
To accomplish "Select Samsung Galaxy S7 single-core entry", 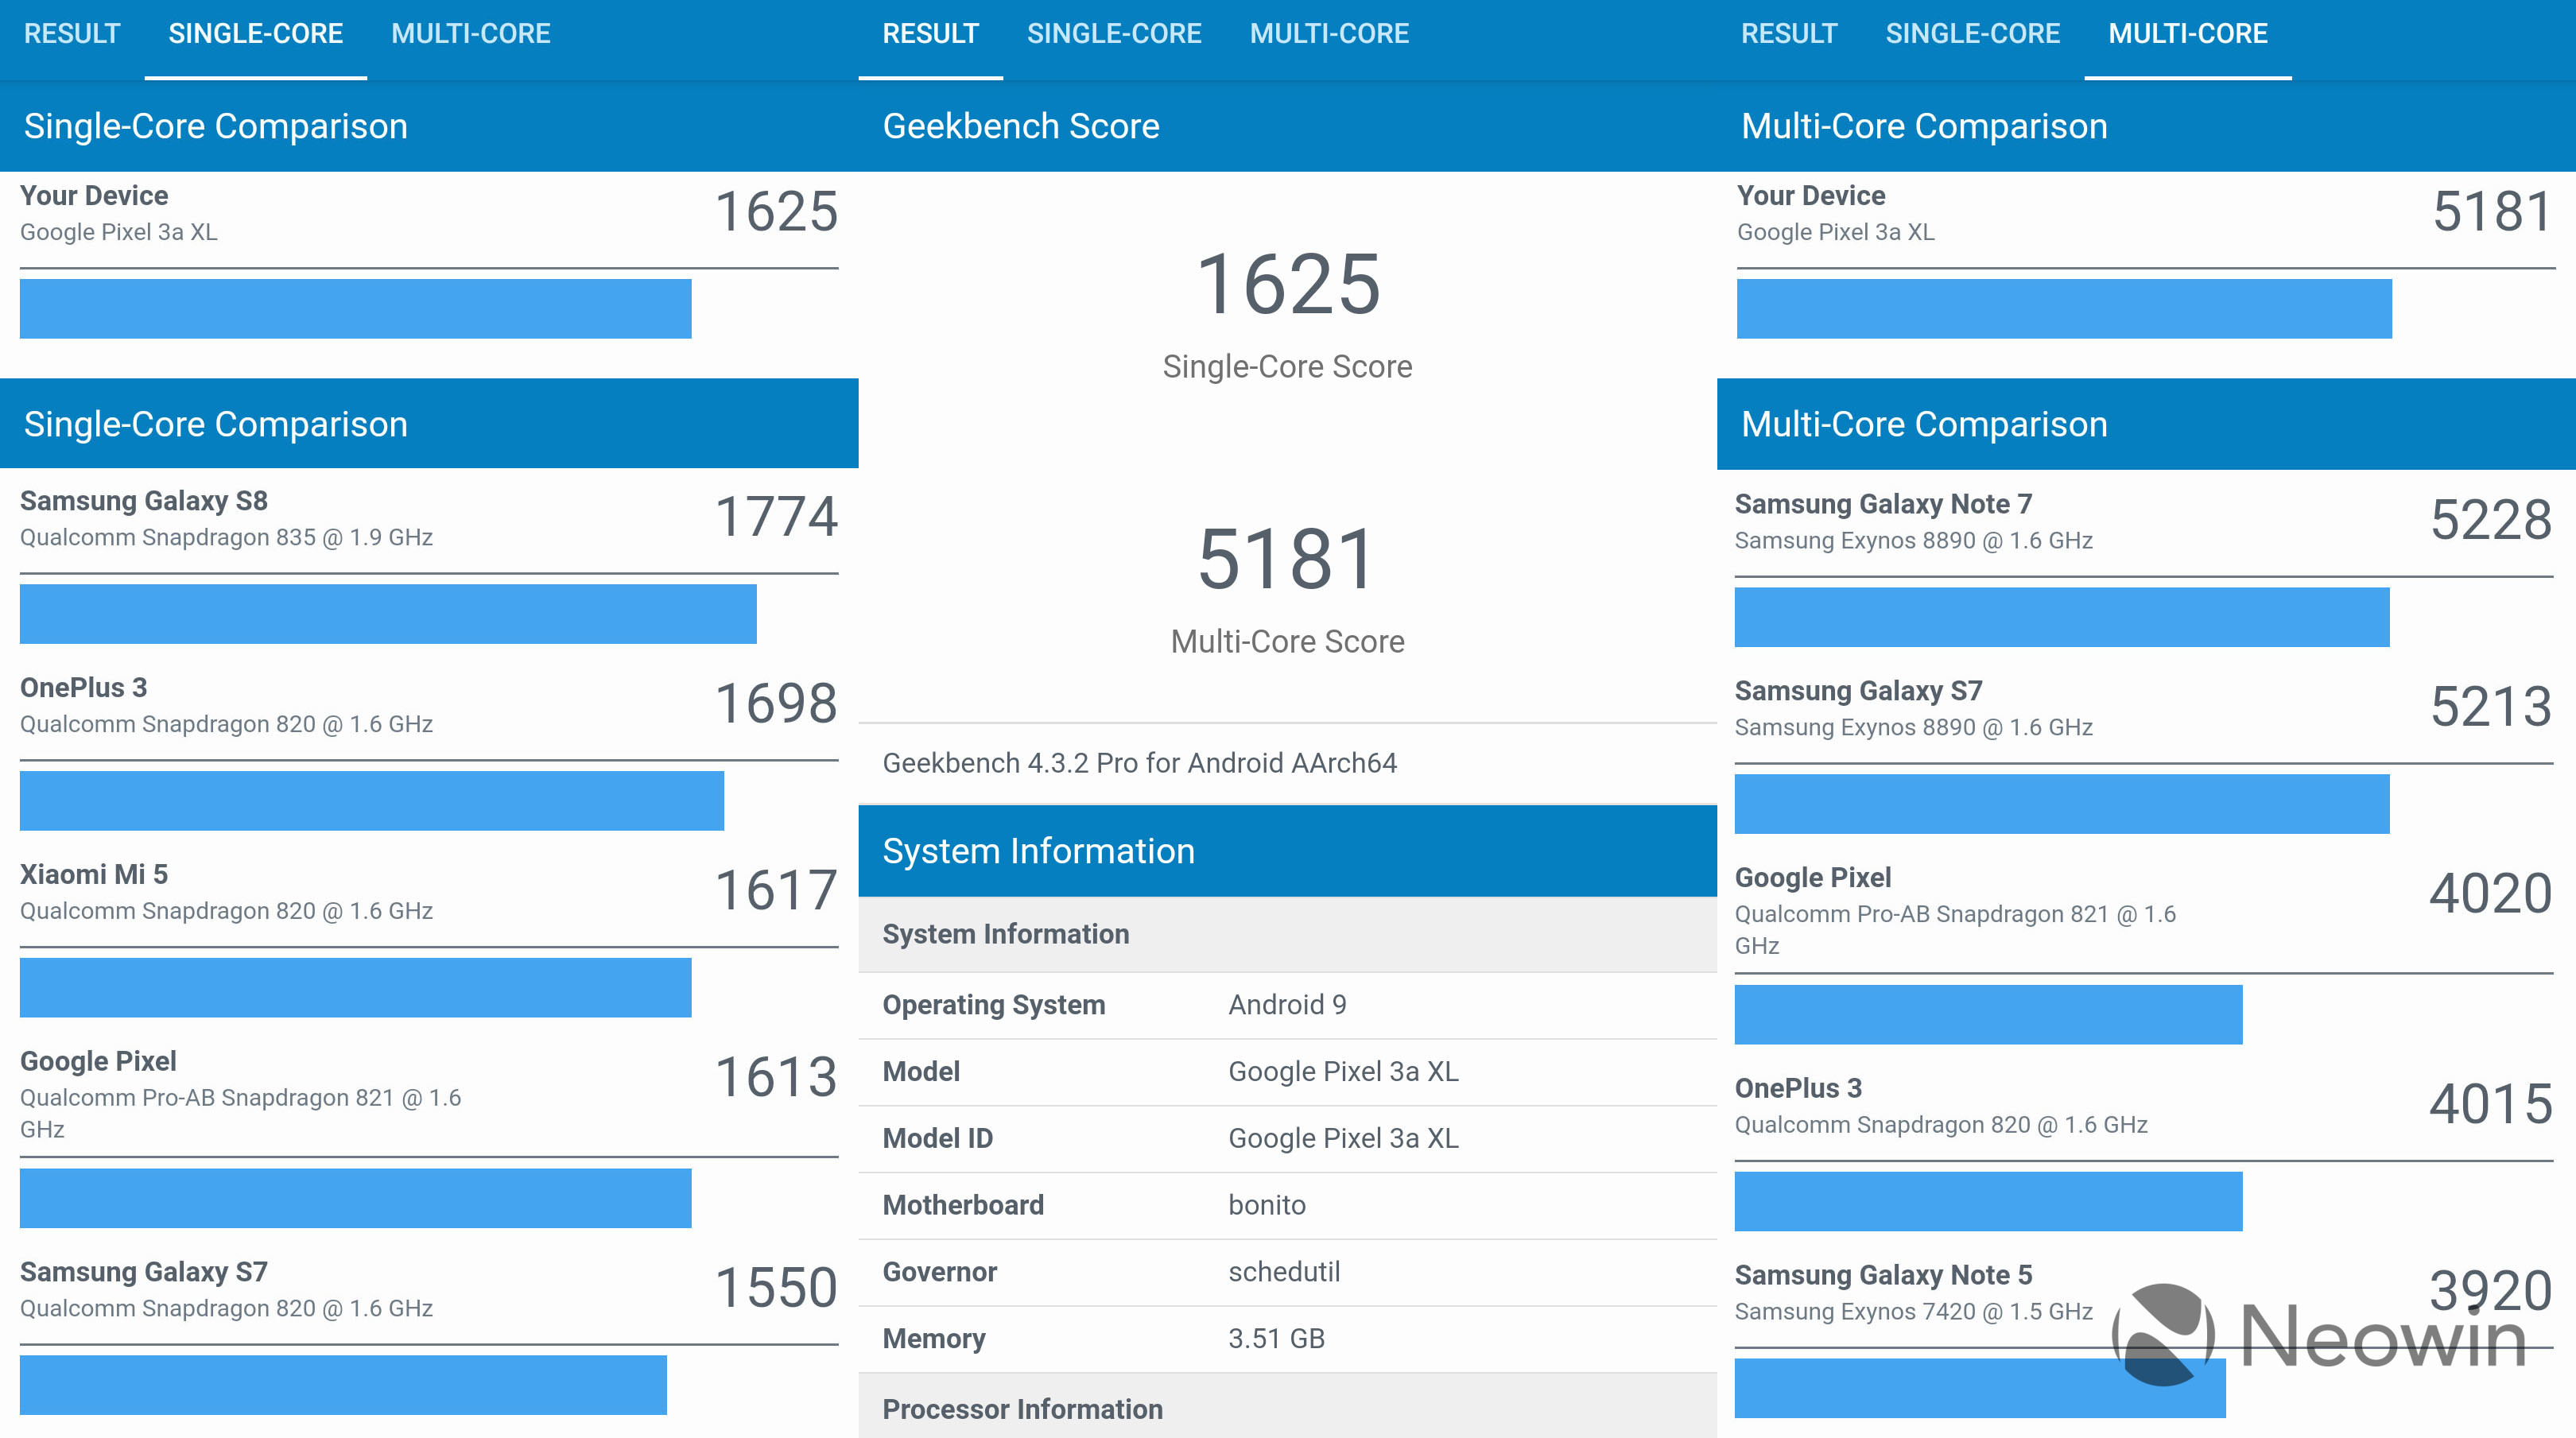I will click(429, 1334).
